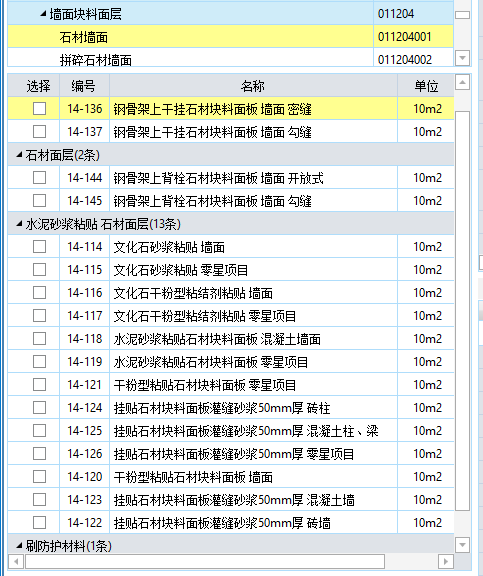The width and height of the screenshot is (483, 576).
Task: Click the horizontal scrollbar's left arrow
Action: [16, 561]
